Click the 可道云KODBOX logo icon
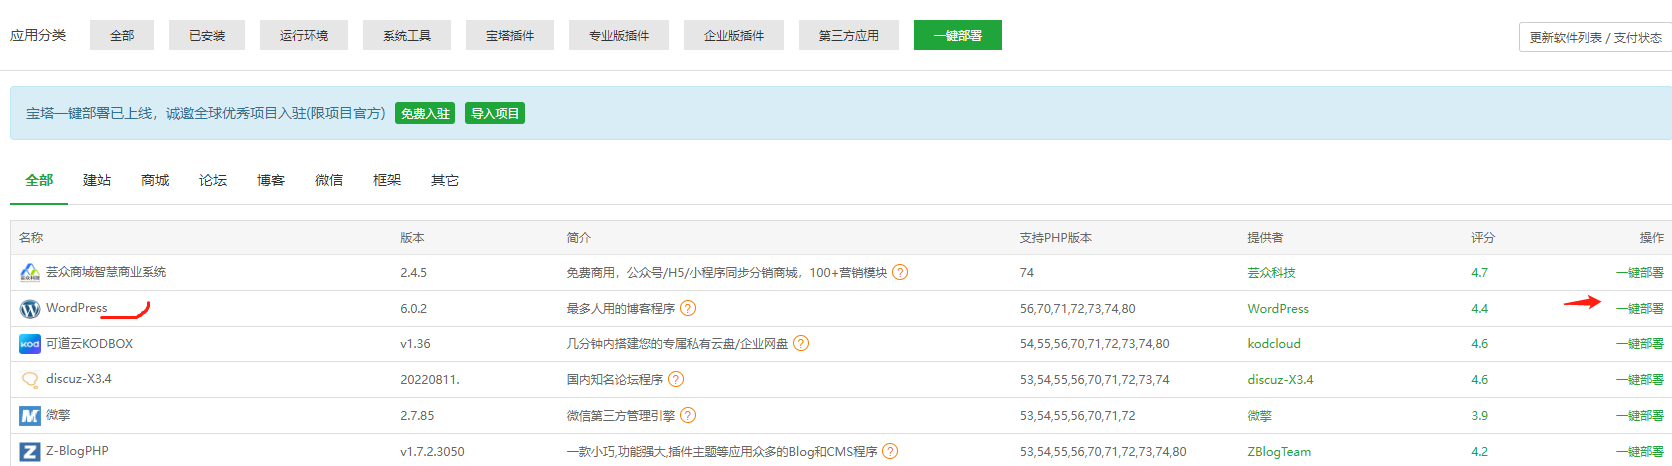 point(30,344)
